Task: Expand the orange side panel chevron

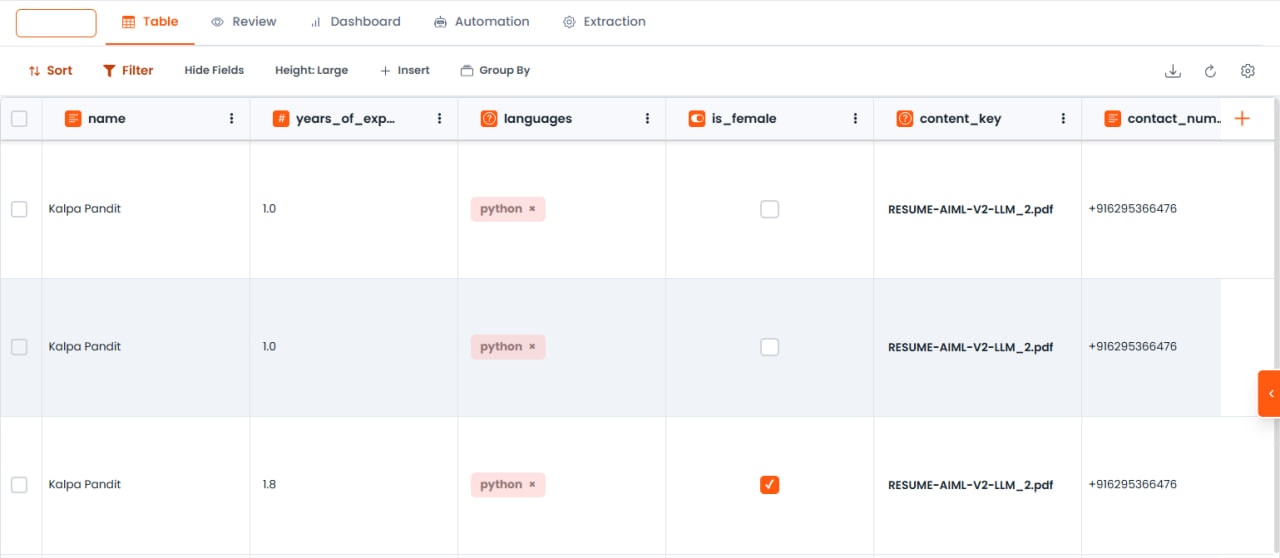Action: click(1269, 393)
